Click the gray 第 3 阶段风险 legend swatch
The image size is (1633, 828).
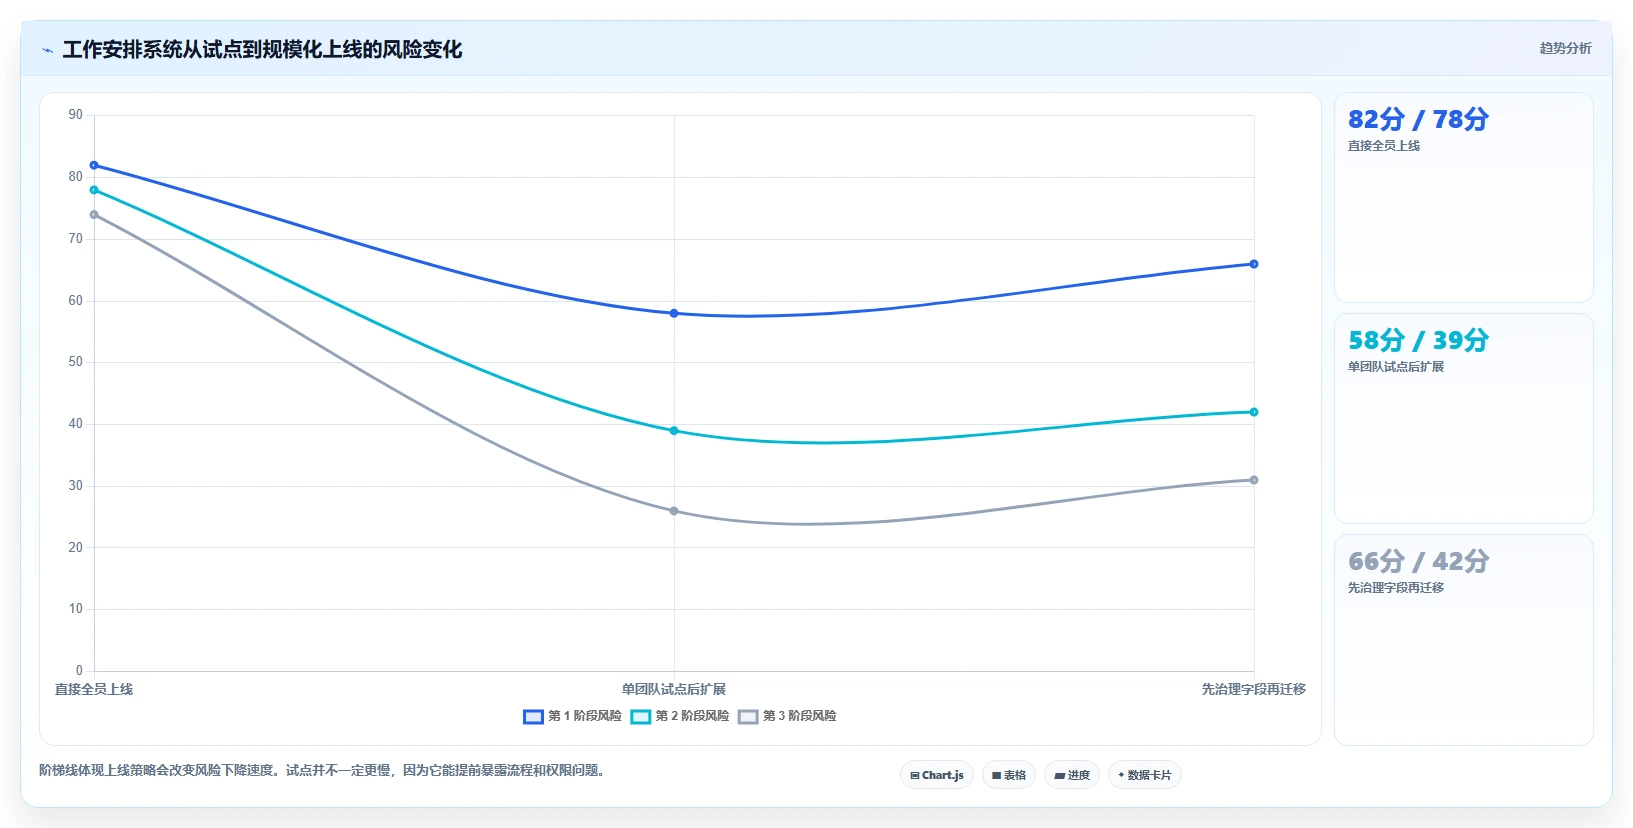[748, 716]
